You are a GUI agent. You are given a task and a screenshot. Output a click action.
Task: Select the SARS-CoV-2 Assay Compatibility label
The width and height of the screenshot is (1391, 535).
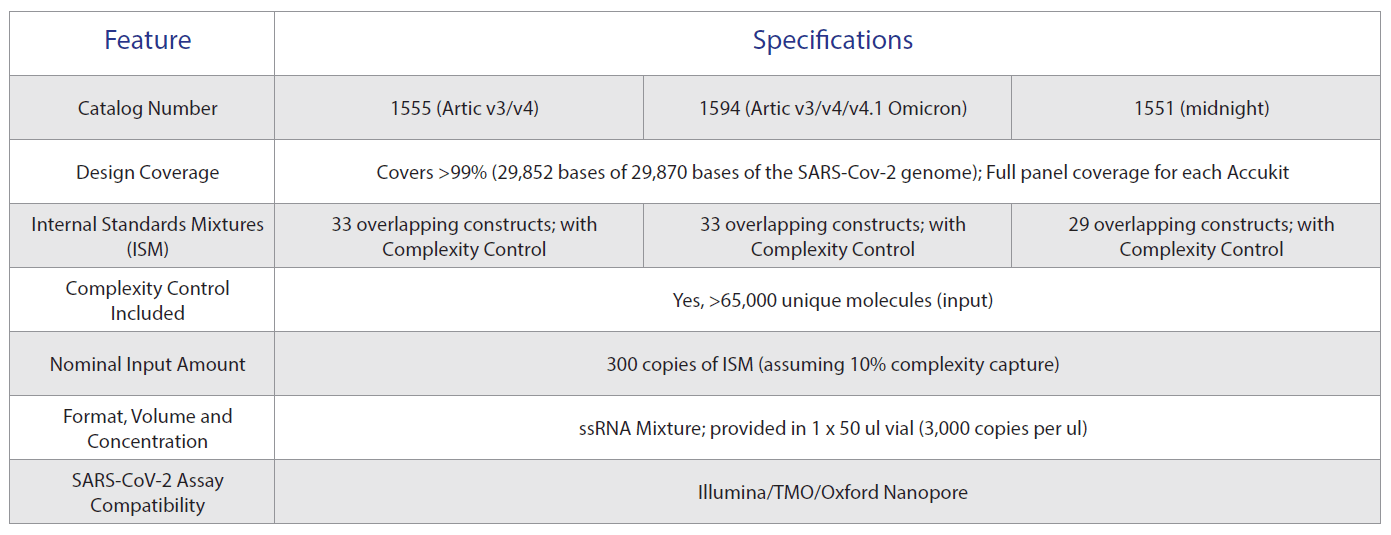pos(148,492)
